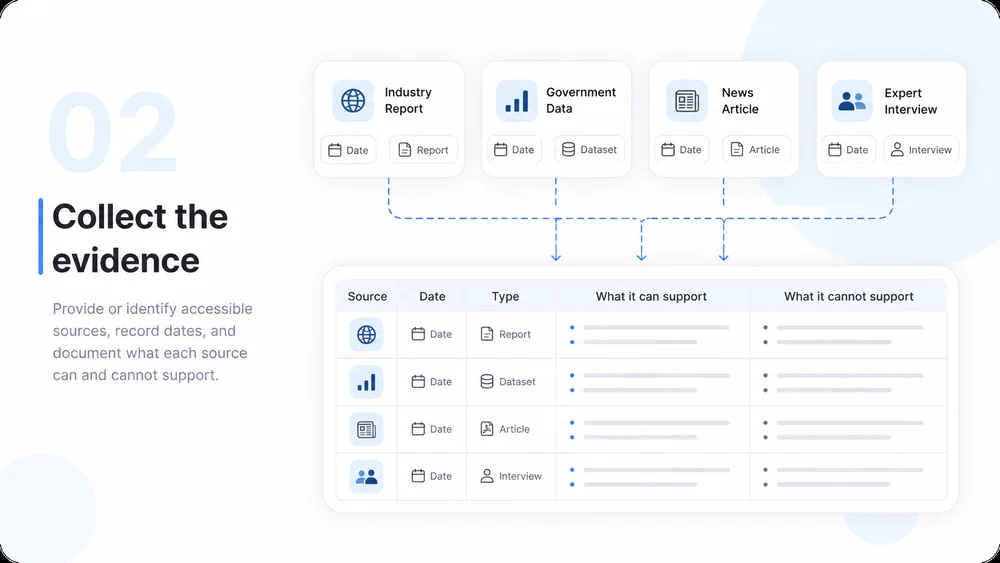Select the Date chip on Expert Interview card
This screenshot has height=563, width=1000.
[x=849, y=150]
